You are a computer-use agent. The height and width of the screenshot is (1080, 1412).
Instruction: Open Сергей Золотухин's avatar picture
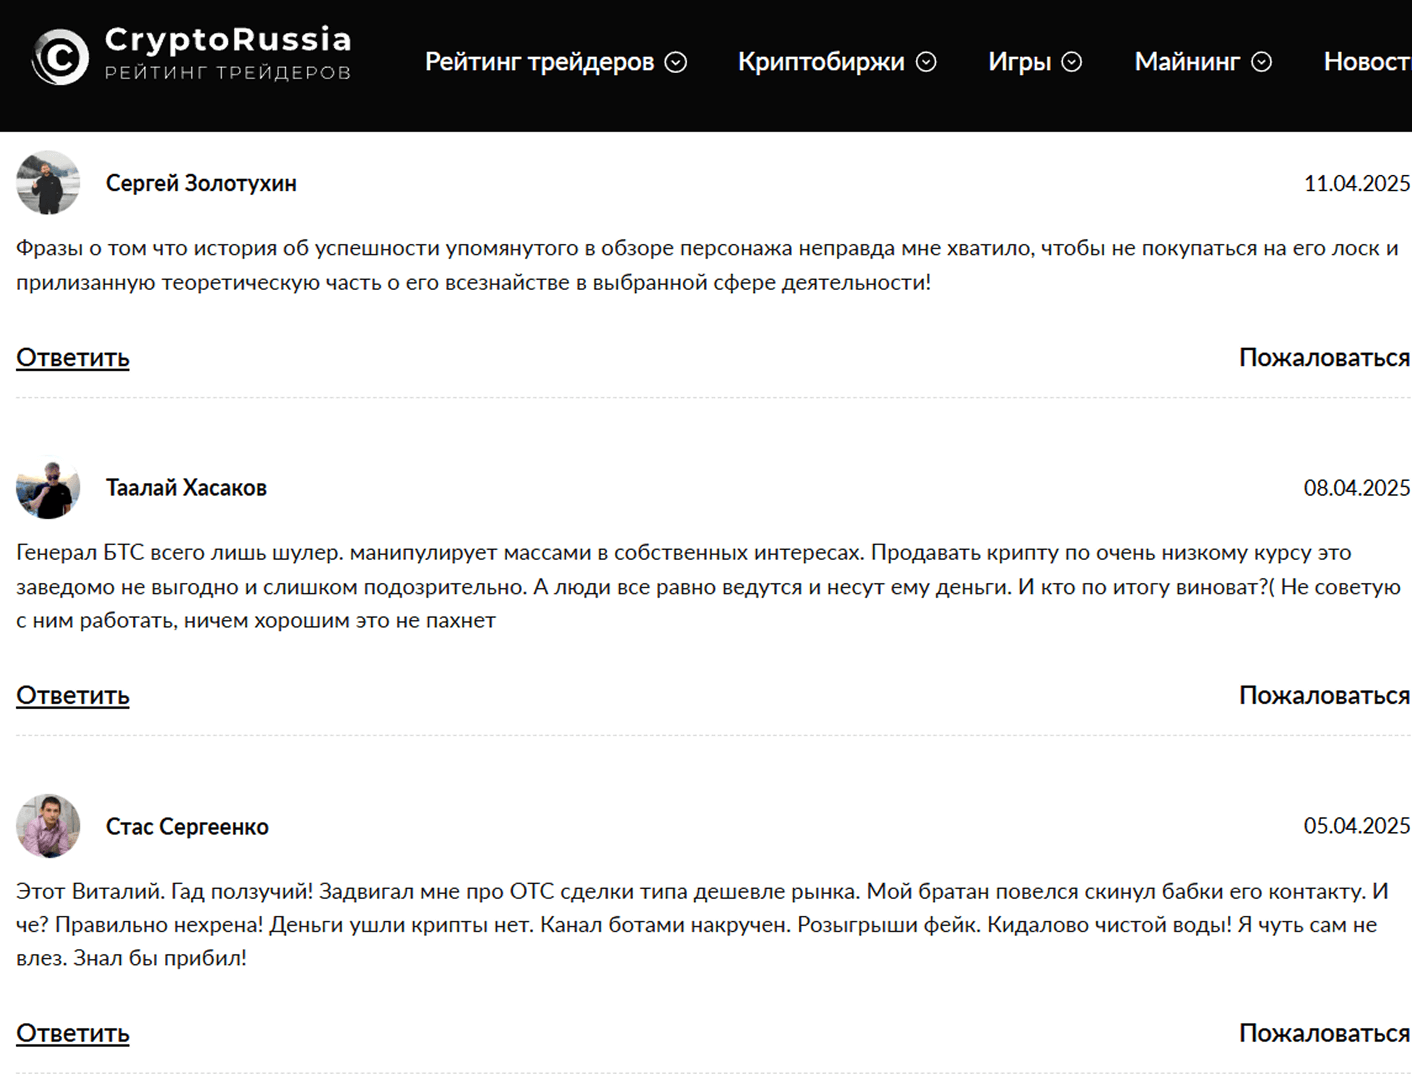coord(48,183)
